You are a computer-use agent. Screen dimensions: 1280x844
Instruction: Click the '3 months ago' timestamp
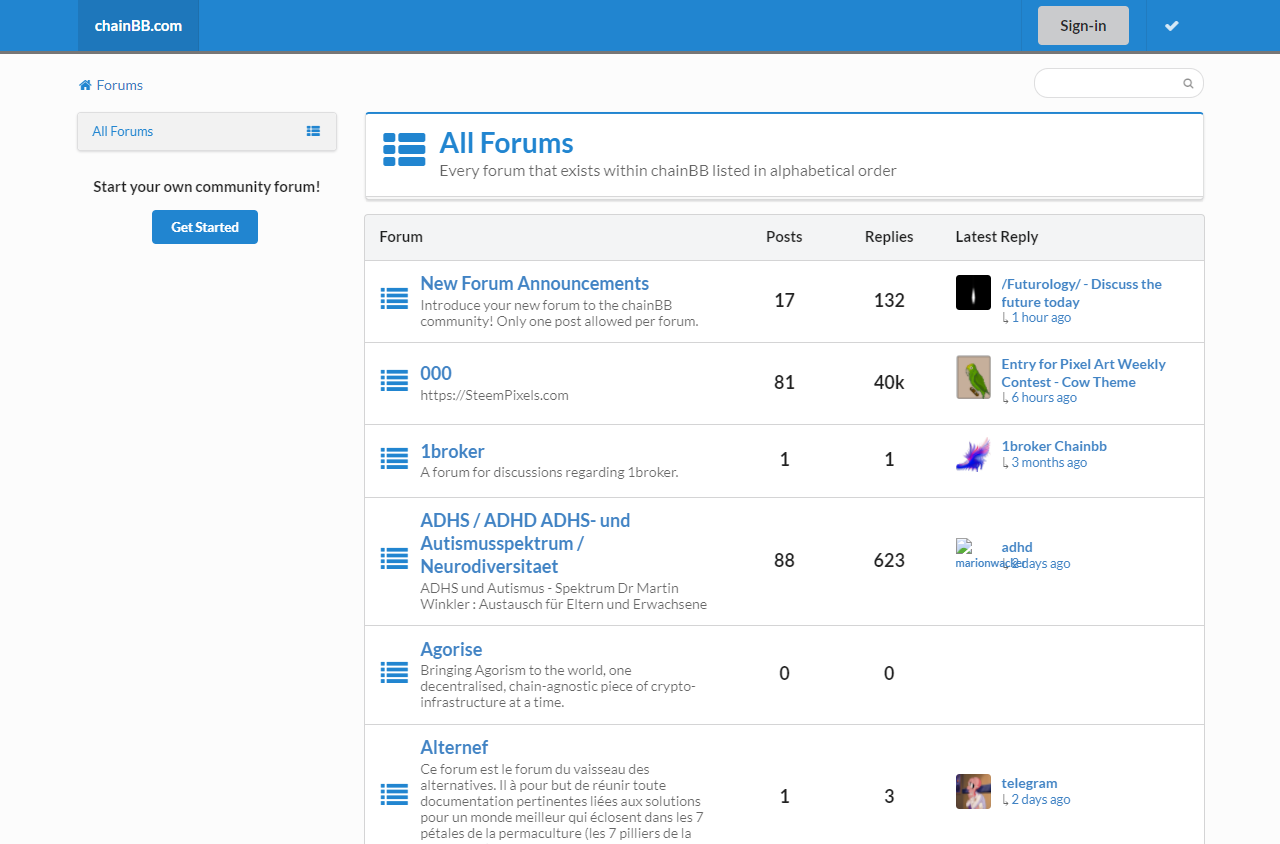(x=1049, y=463)
